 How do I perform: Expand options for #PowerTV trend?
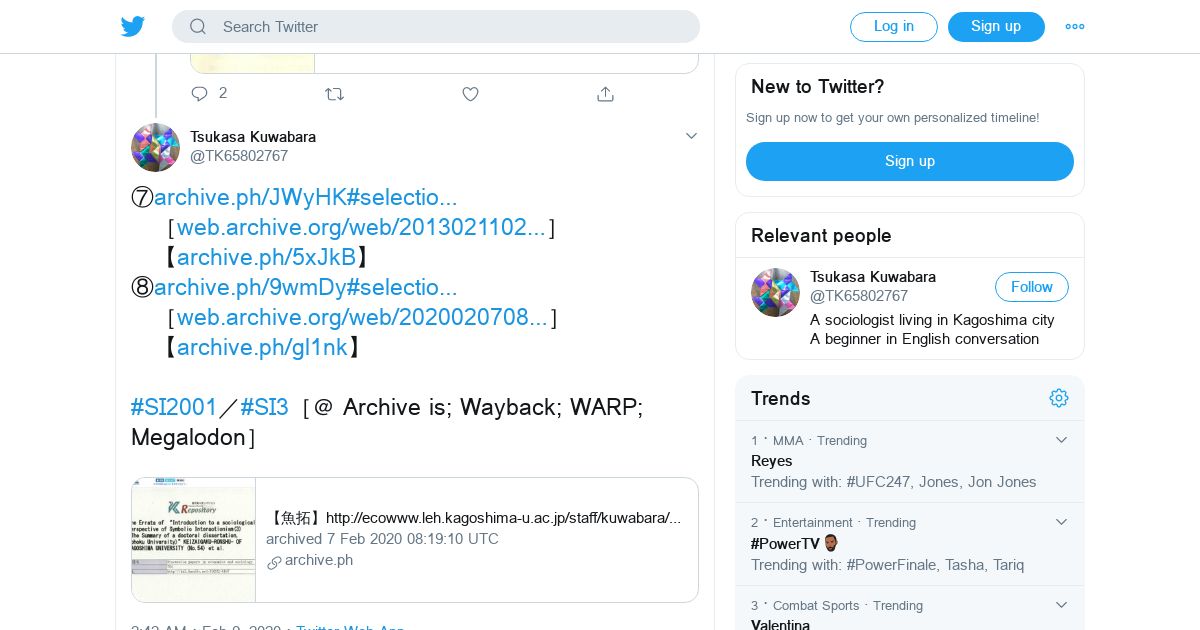(x=1062, y=522)
